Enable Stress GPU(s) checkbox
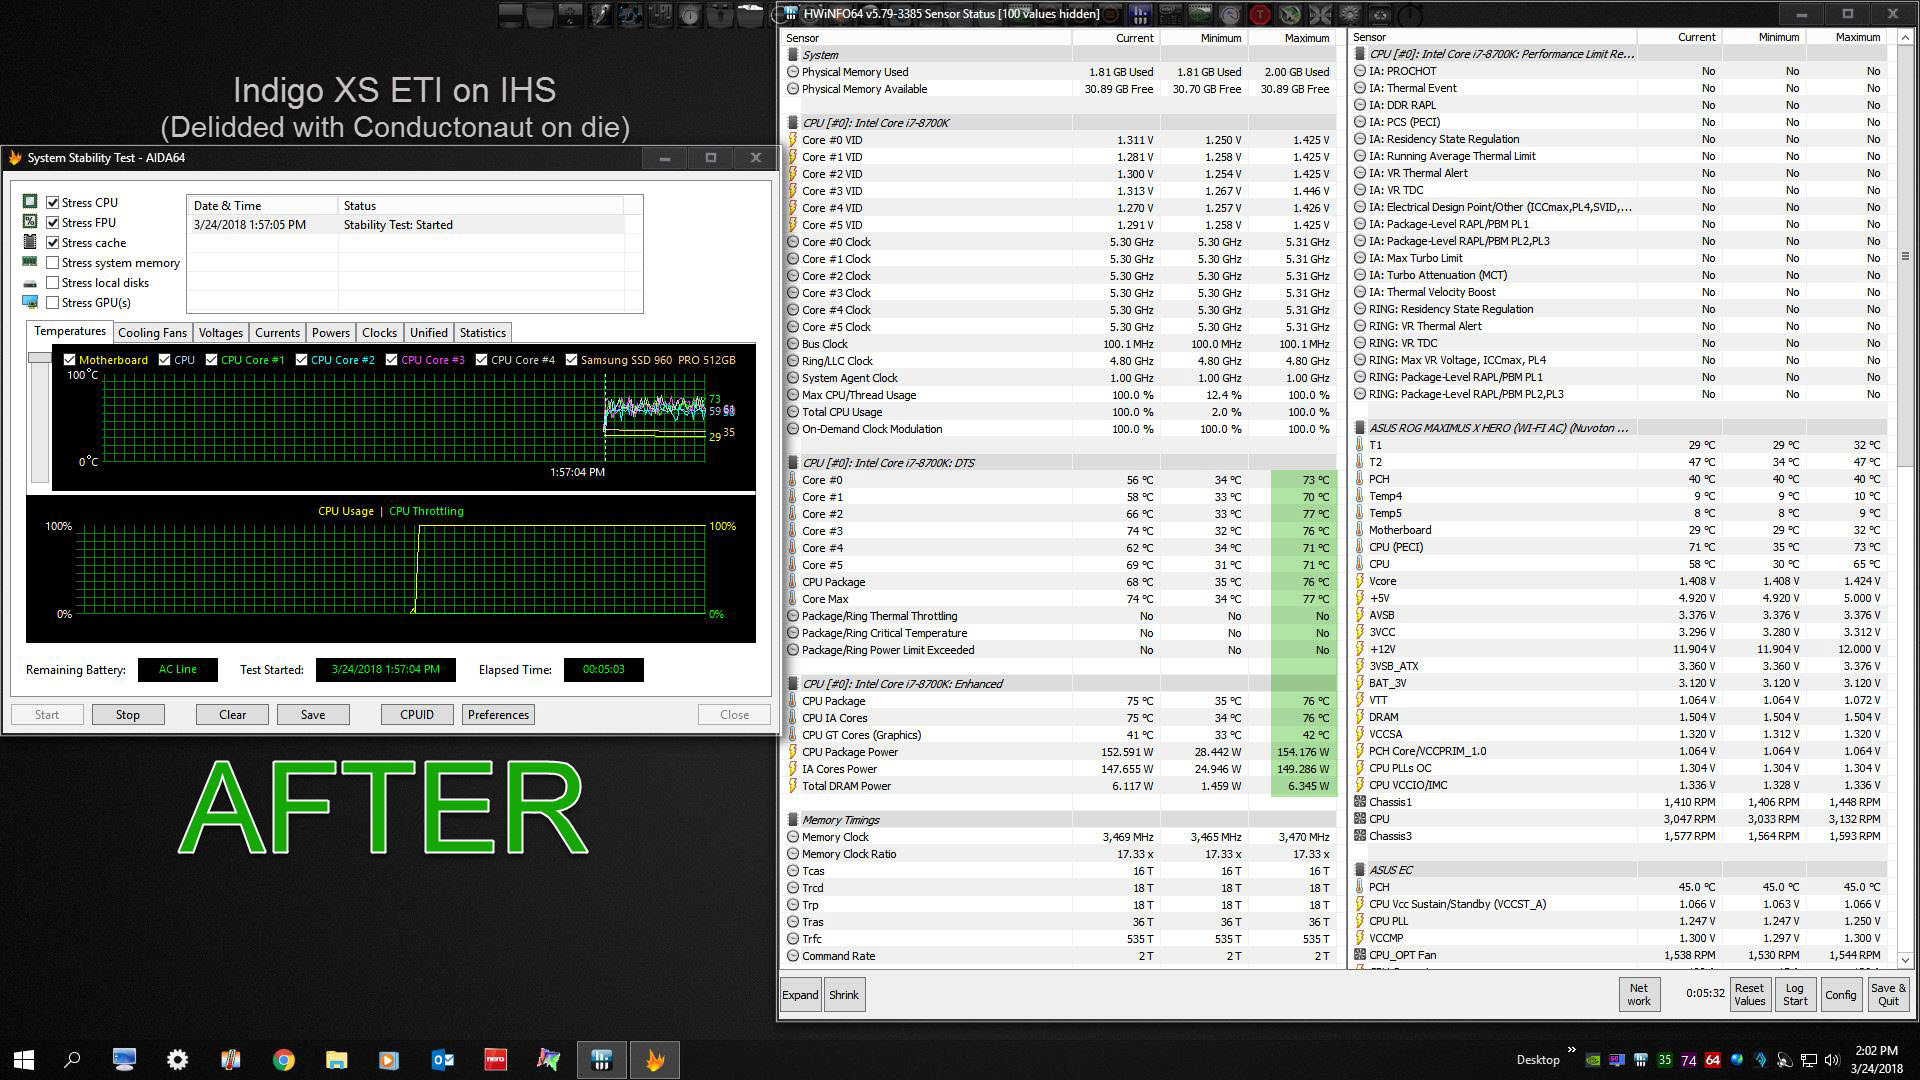This screenshot has height=1080, width=1920. coord(53,302)
